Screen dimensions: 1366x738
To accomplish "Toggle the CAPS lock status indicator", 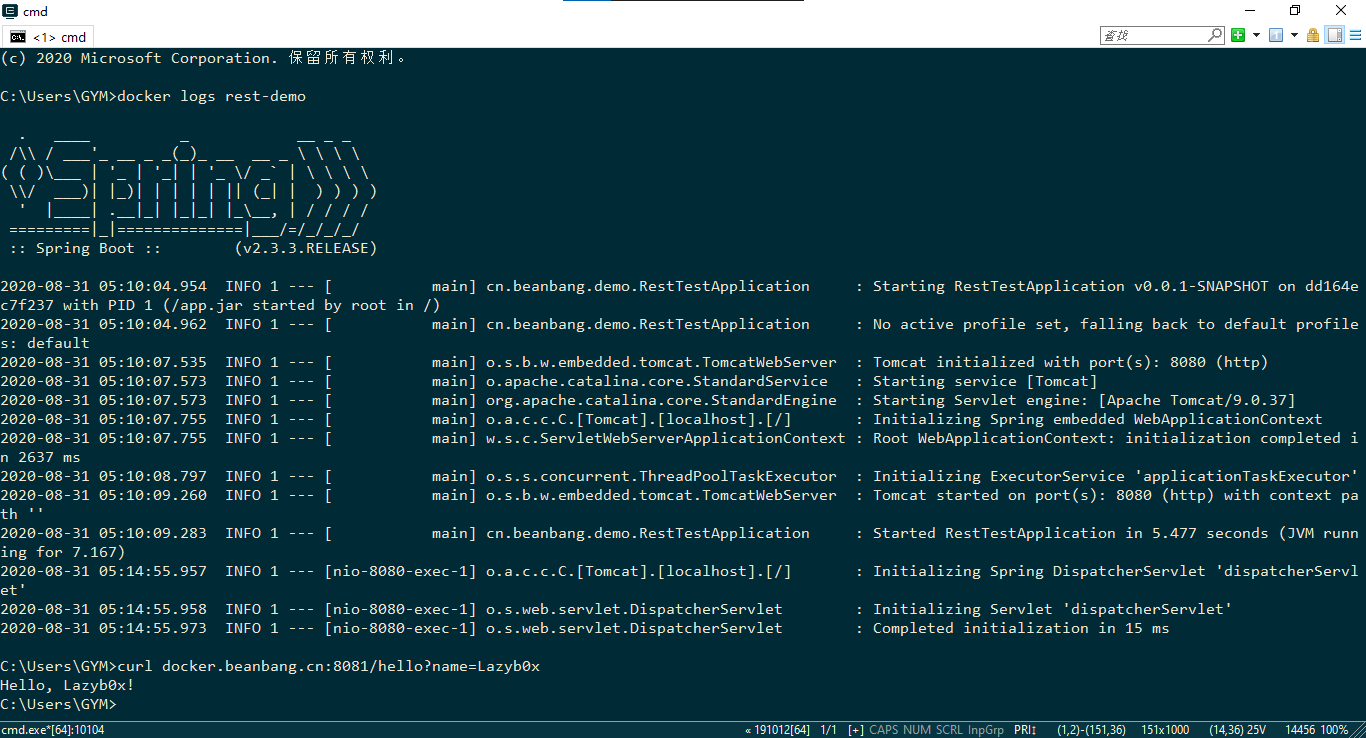I will click(884, 730).
